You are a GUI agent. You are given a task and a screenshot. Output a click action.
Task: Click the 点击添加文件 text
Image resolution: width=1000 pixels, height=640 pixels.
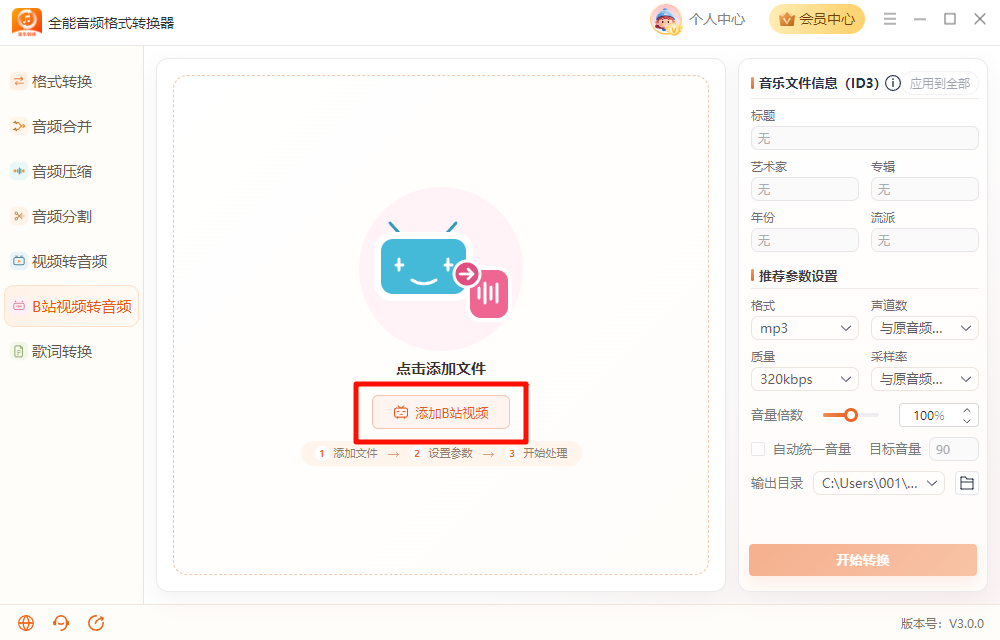point(441,368)
